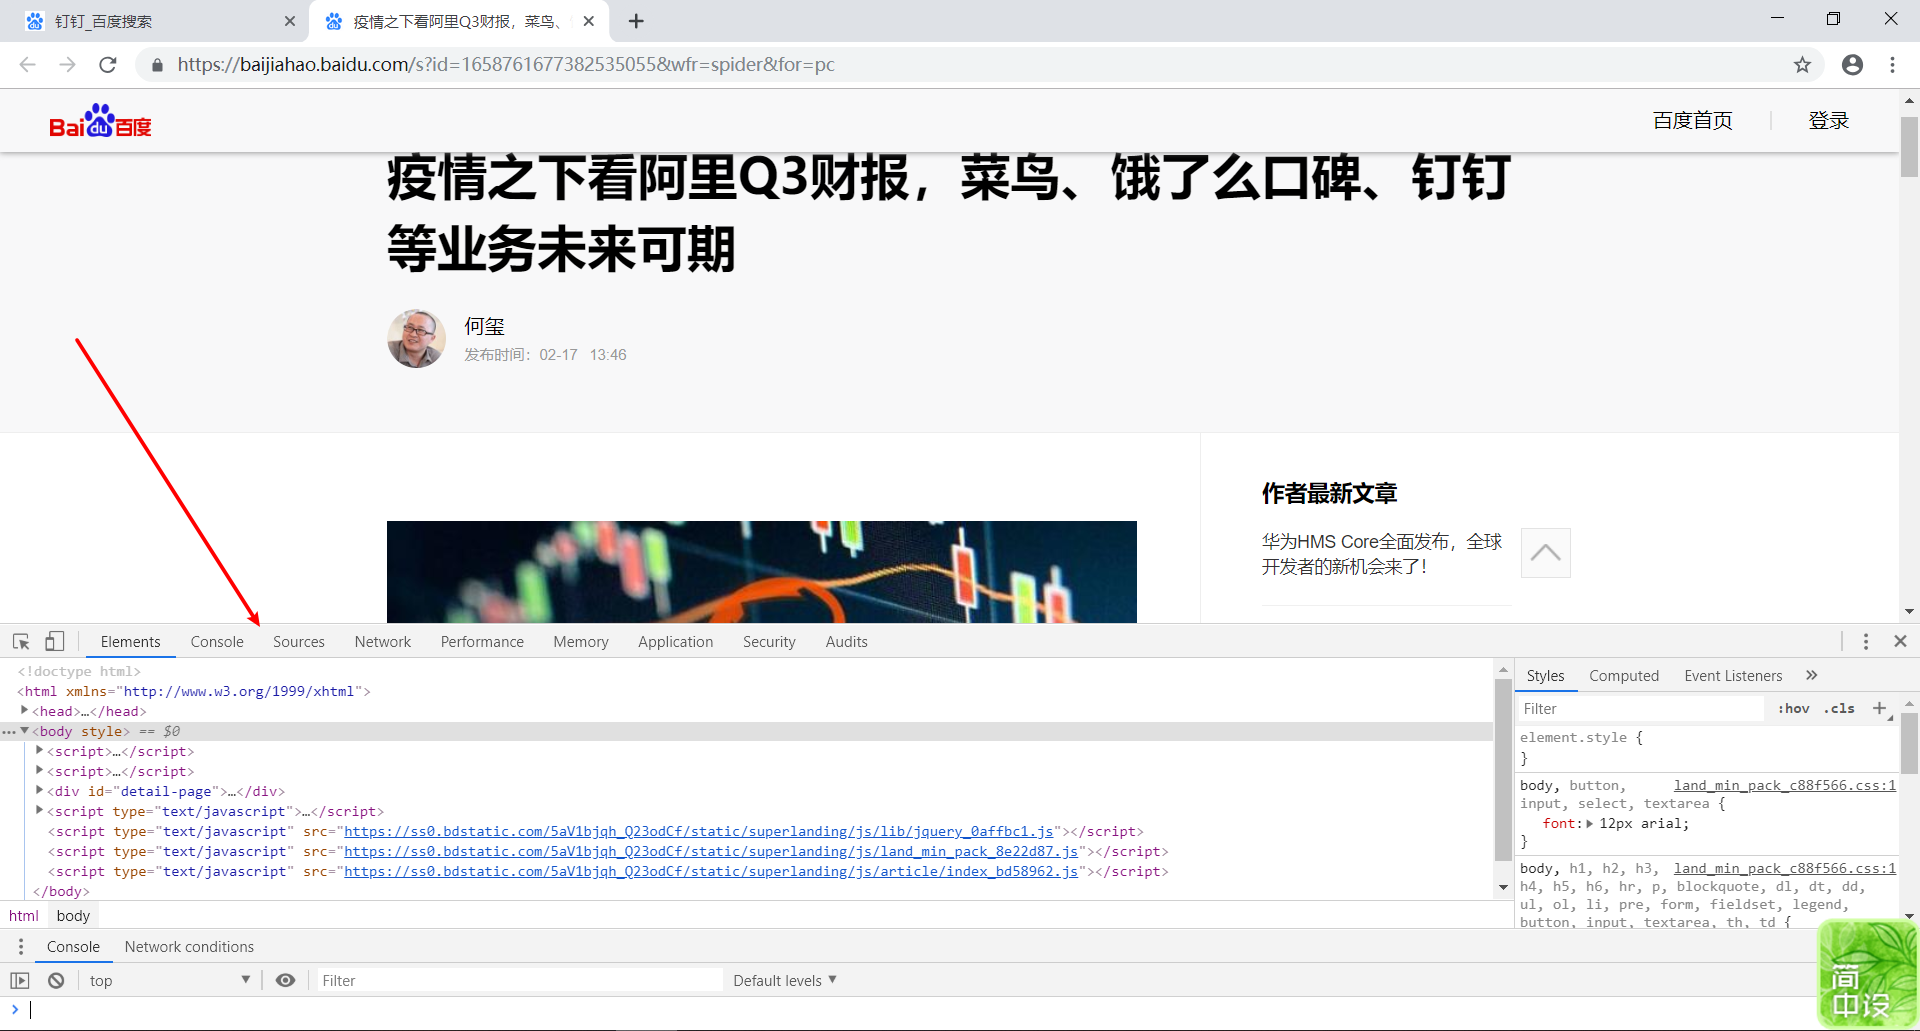The image size is (1920, 1031).
Task: Add new style rule plus icon
Action: coord(1879,708)
